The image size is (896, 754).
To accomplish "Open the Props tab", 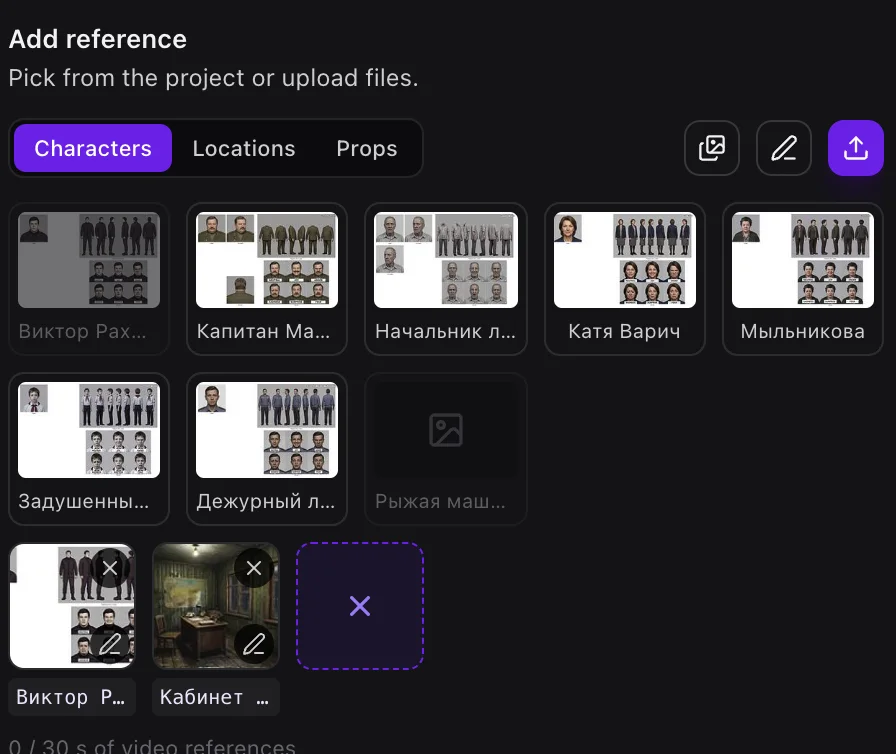I will click(367, 148).
